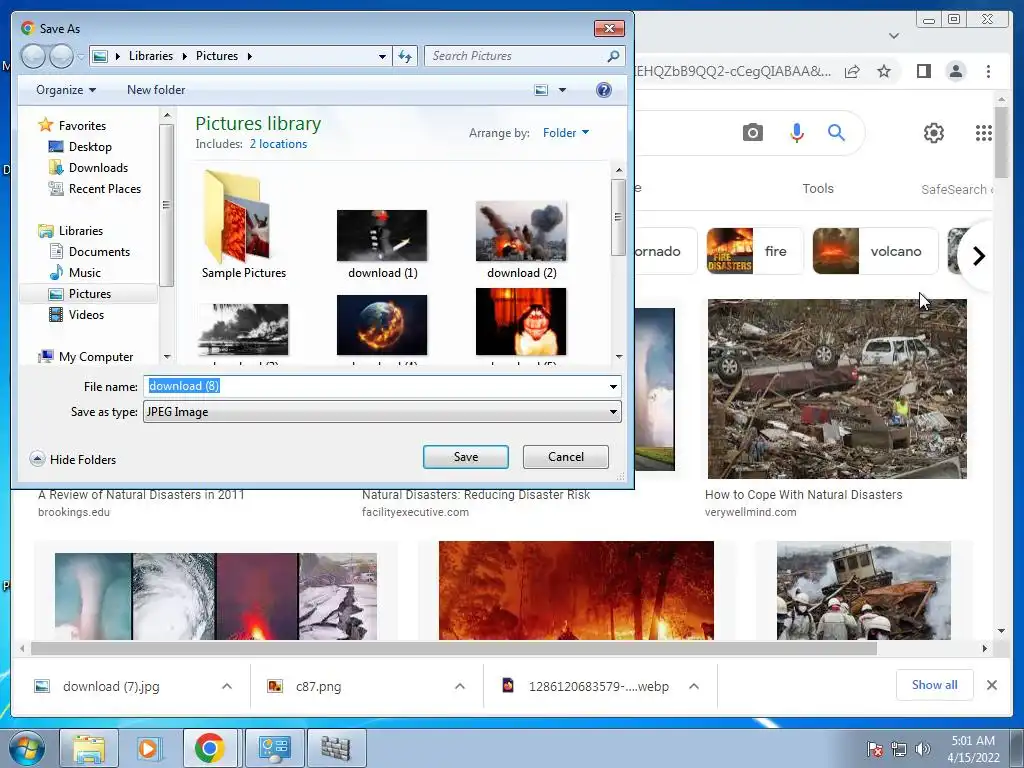The width and height of the screenshot is (1024, 768).
Task: Select the volcano suggestion chip
Action: (874, 251)
